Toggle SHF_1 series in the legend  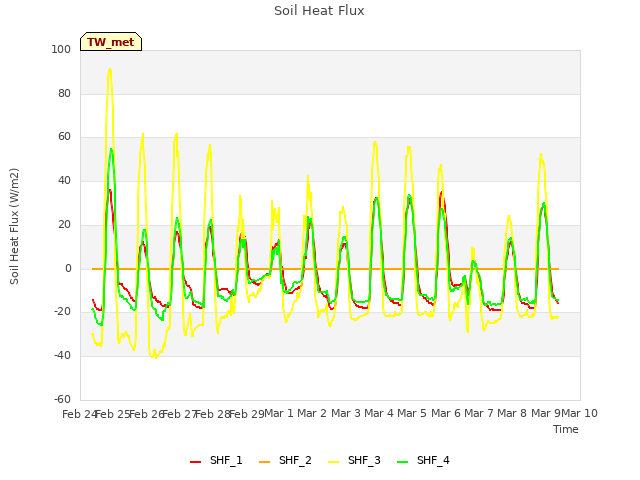pos(216,461)
